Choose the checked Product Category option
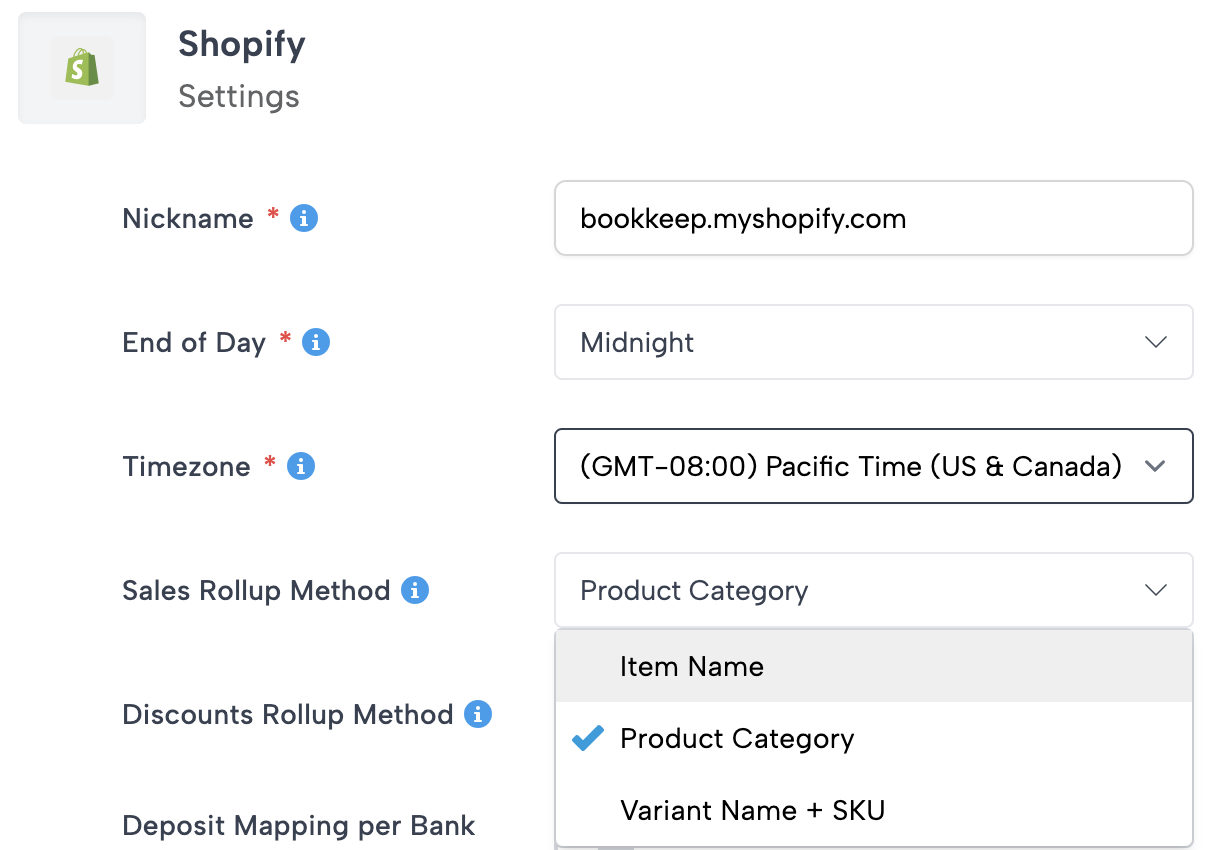Image resolution: width=1222 pixels, height=850 pixels. (x=737, y=738)
